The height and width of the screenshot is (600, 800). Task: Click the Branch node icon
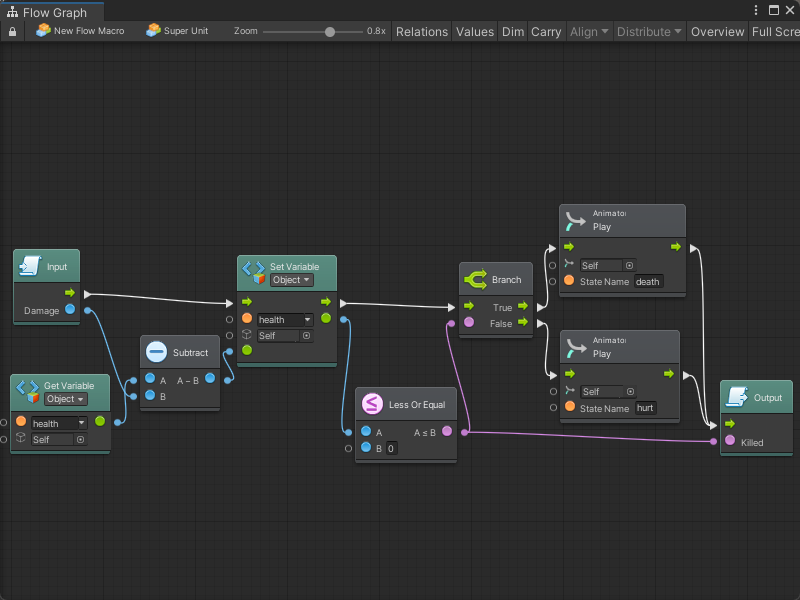coord(475,280)
